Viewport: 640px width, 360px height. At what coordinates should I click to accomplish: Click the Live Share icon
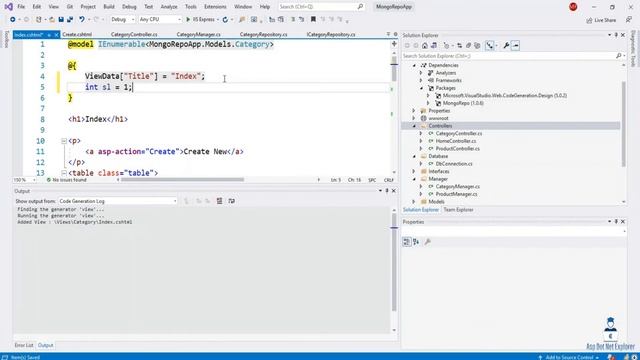(589, 20)
